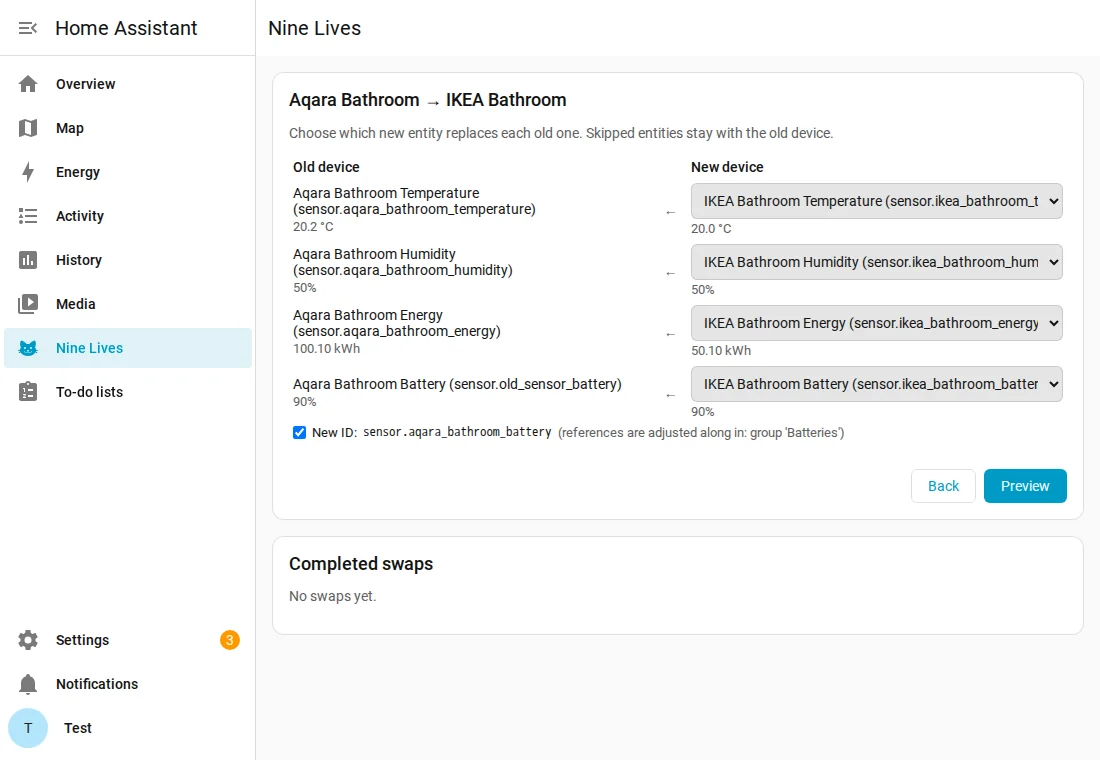Click the Preview button
The height and width of the screenshot is (760, 1100).
pos(1025,486)
